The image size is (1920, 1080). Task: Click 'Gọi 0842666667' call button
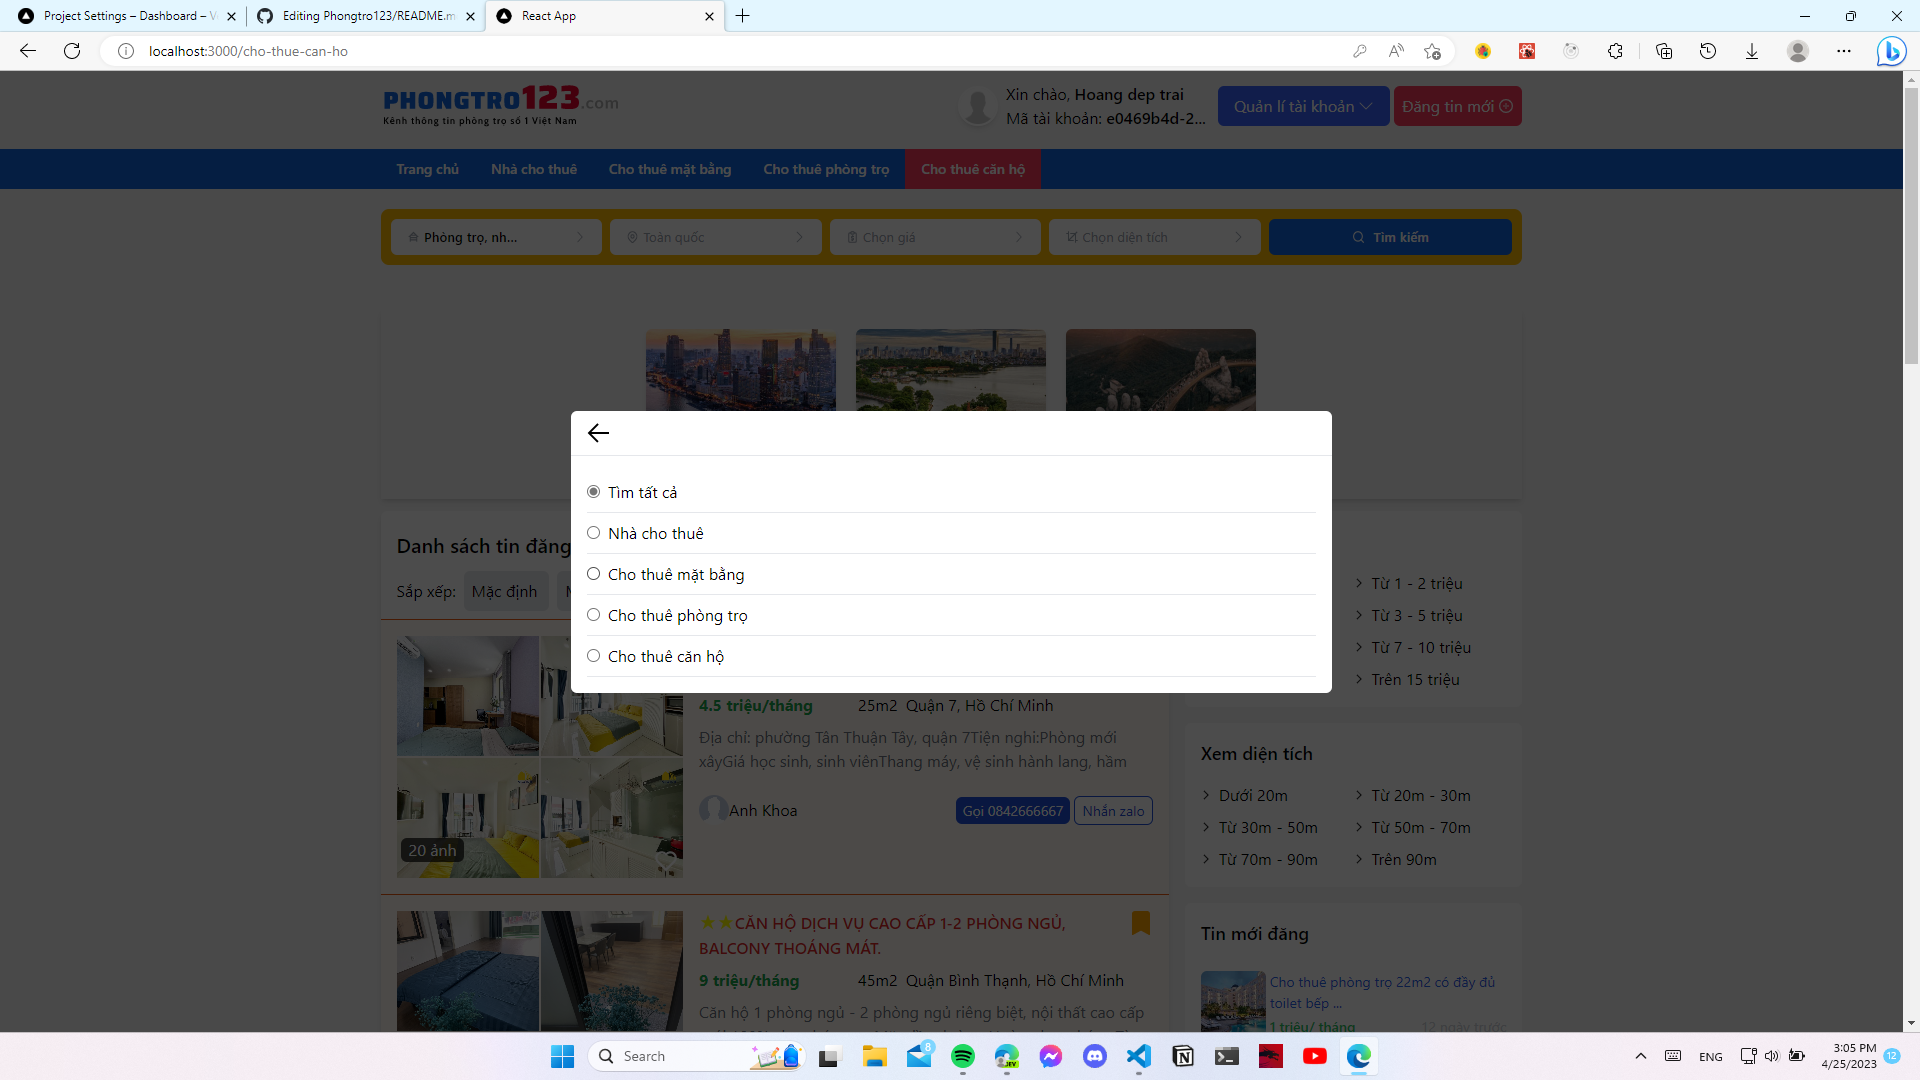(1013, 810)
